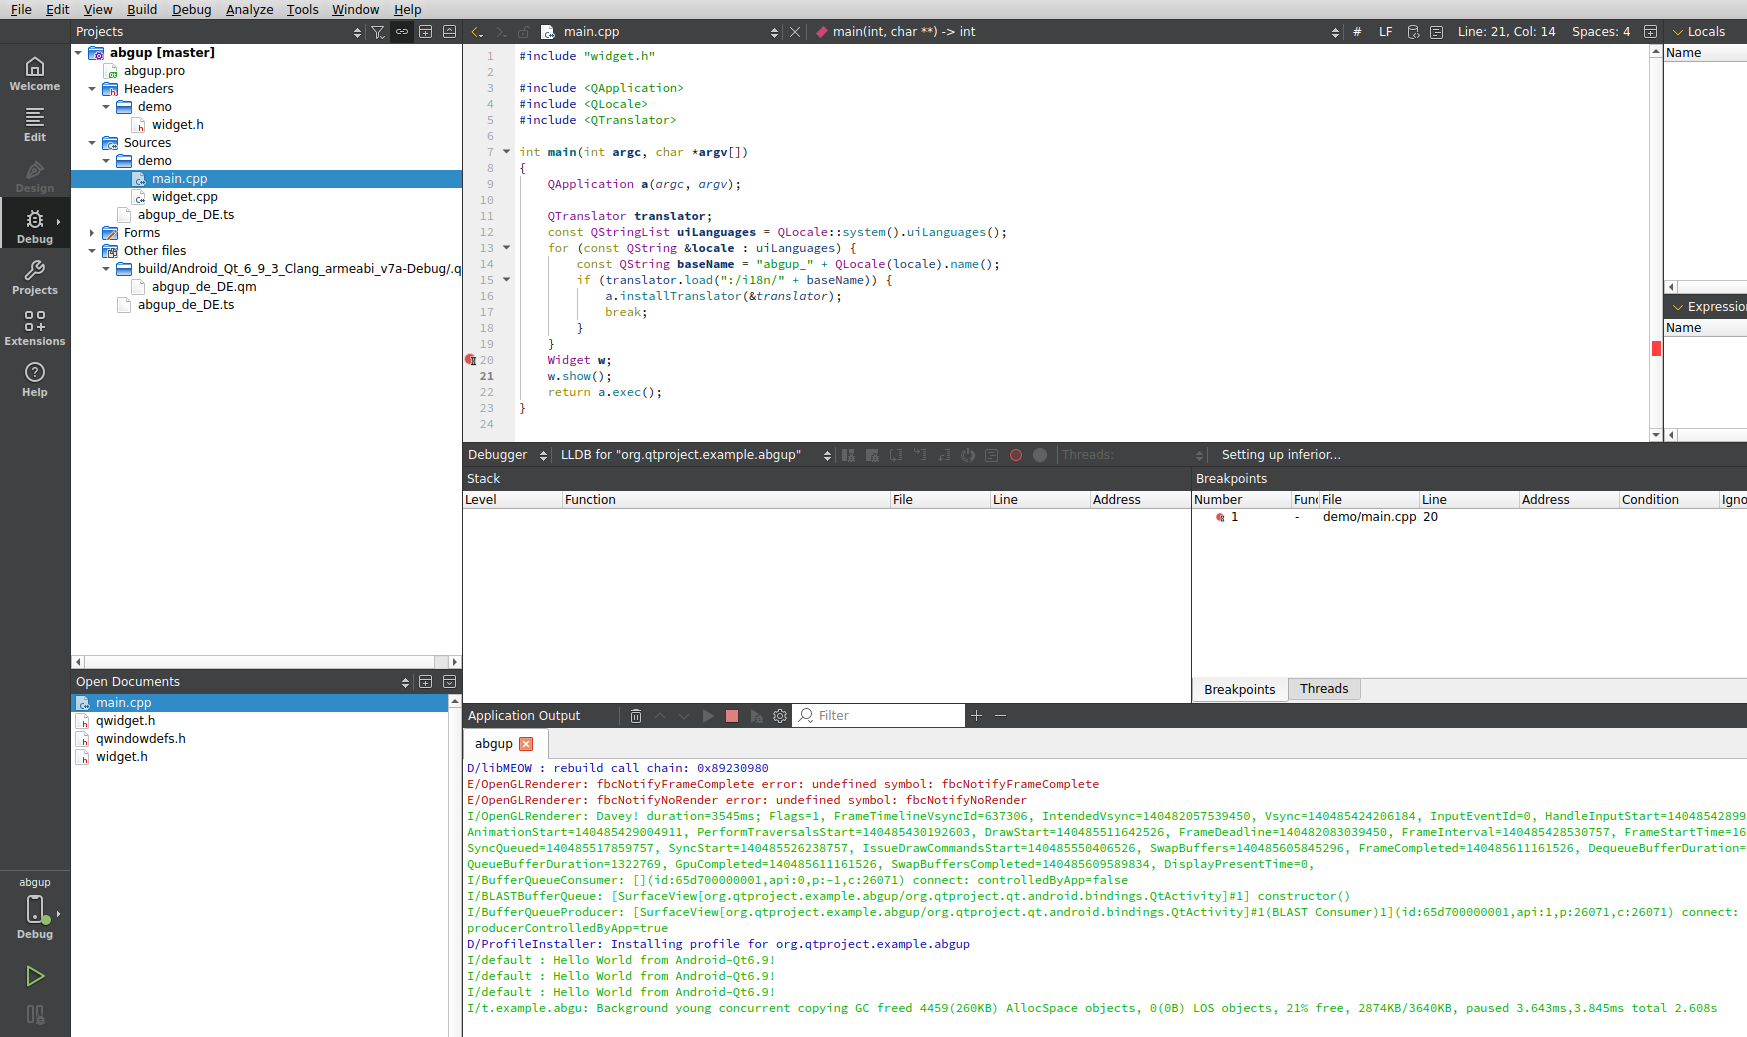This screenshot has height=1037, width=1747.
Task: Open the Analyze menu
Action: [x=249, y=9]
